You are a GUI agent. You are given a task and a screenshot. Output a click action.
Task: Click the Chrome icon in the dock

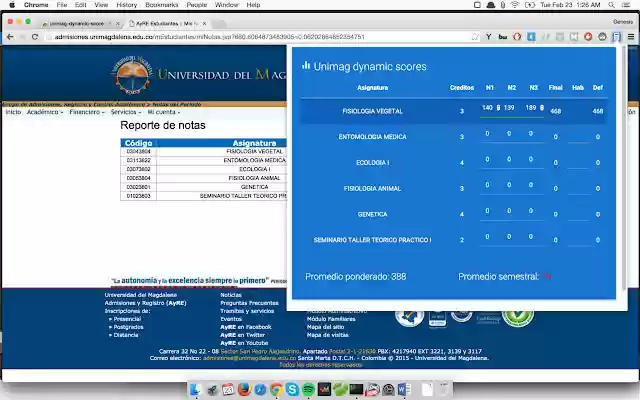276,389
